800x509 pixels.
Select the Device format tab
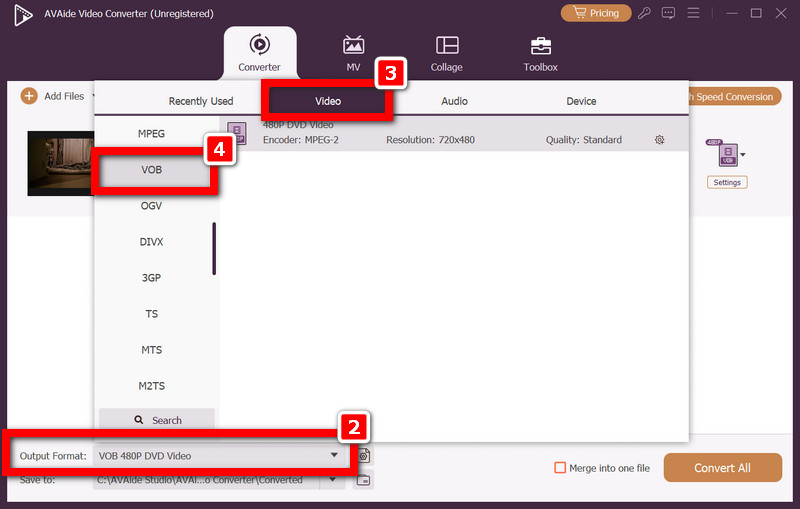581,101
